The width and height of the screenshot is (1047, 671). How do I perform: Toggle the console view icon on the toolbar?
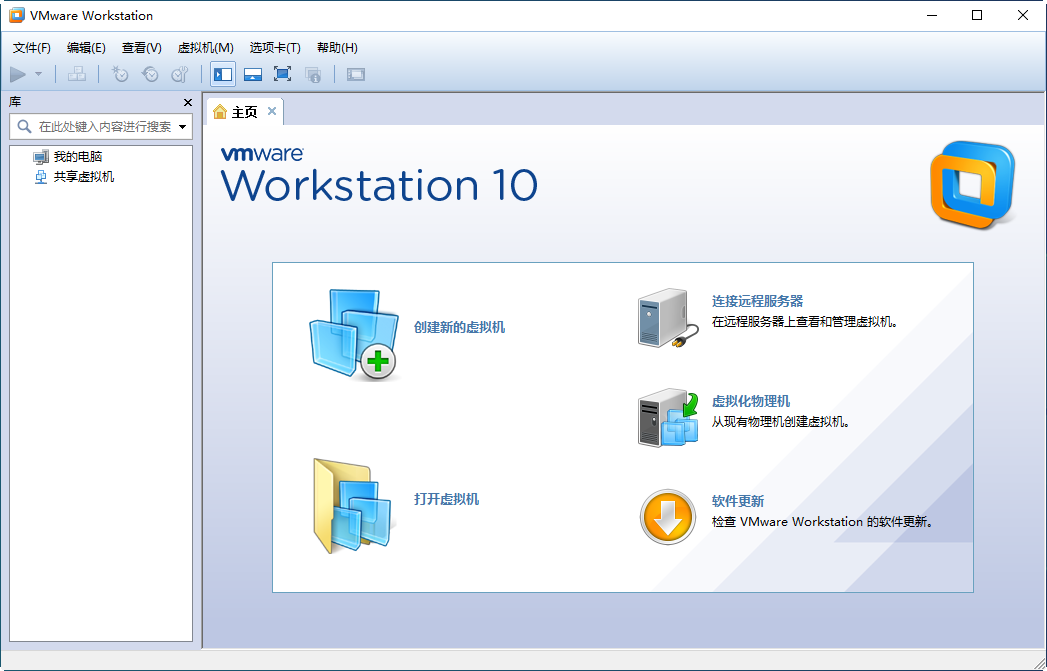pyautogui.click(x=355, y=74)
